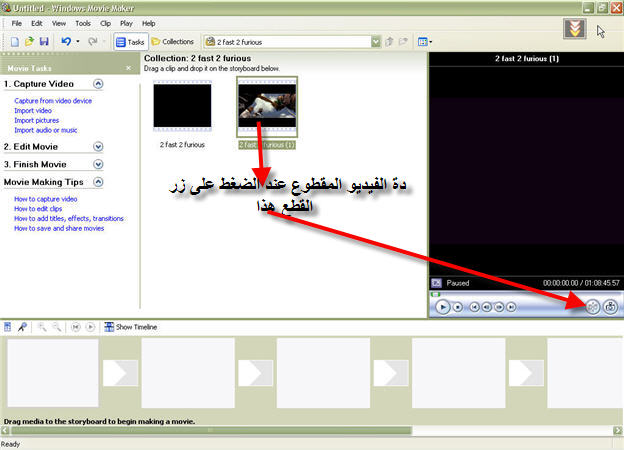Click the Import video link
The height and width of the screenshot is (450, 624).
pos(33,111)
